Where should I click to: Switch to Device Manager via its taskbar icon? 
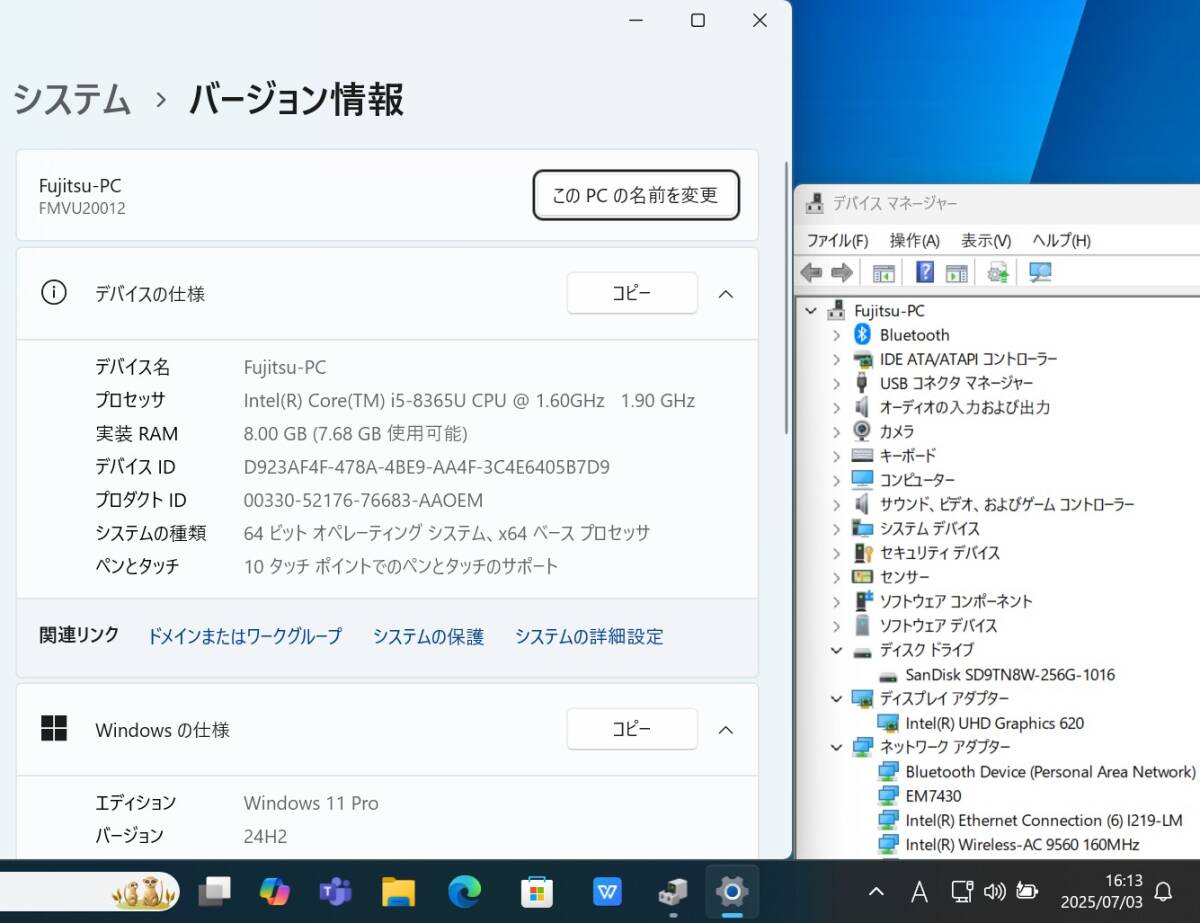(673, 890)
